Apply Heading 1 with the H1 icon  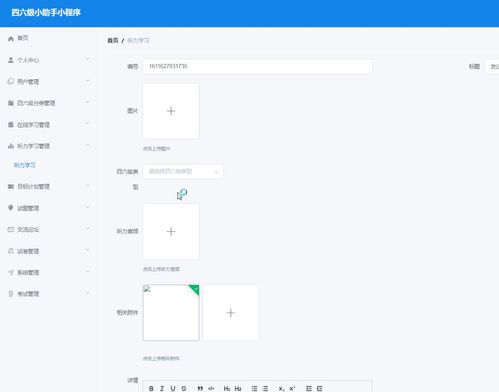click(x=227, y=388)
